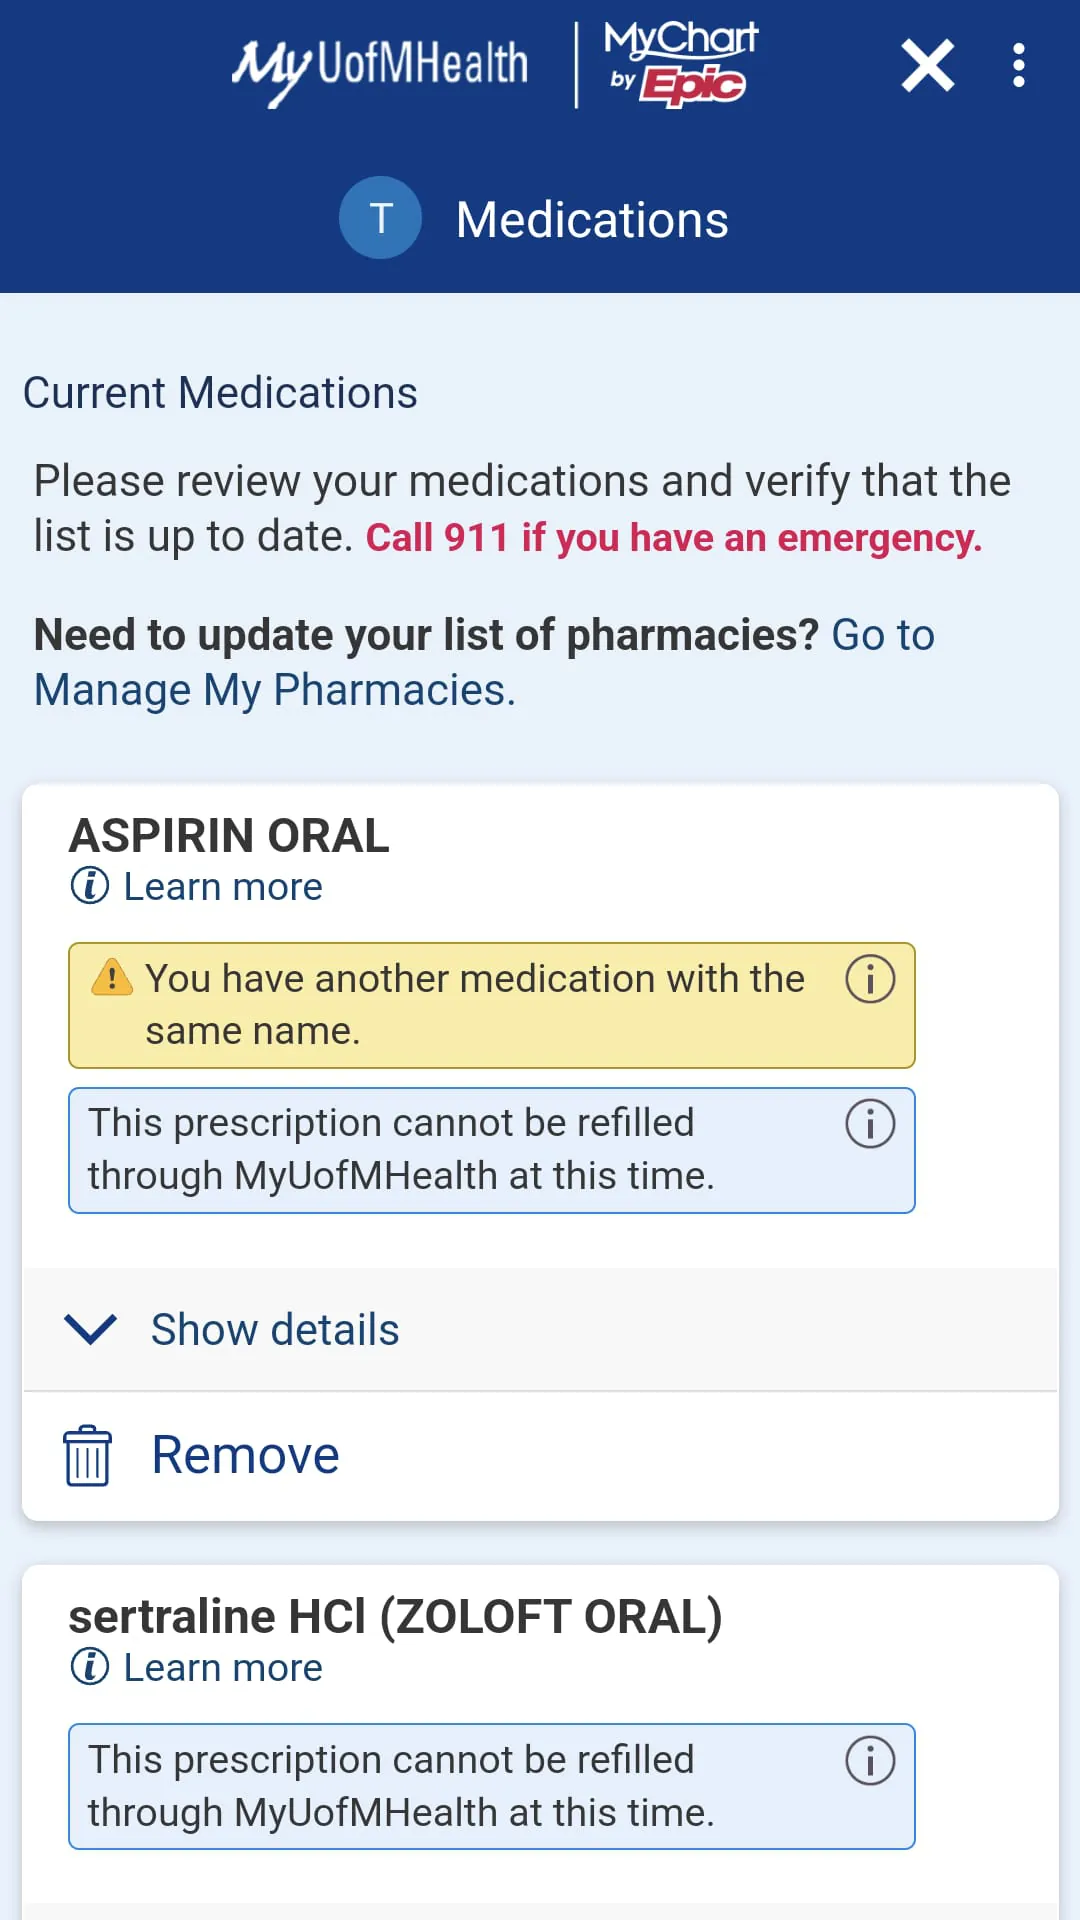Screen dimensions: 1080x1920
Task: Tap info icon on sertraline refill notice
Action: (870, 1761)
